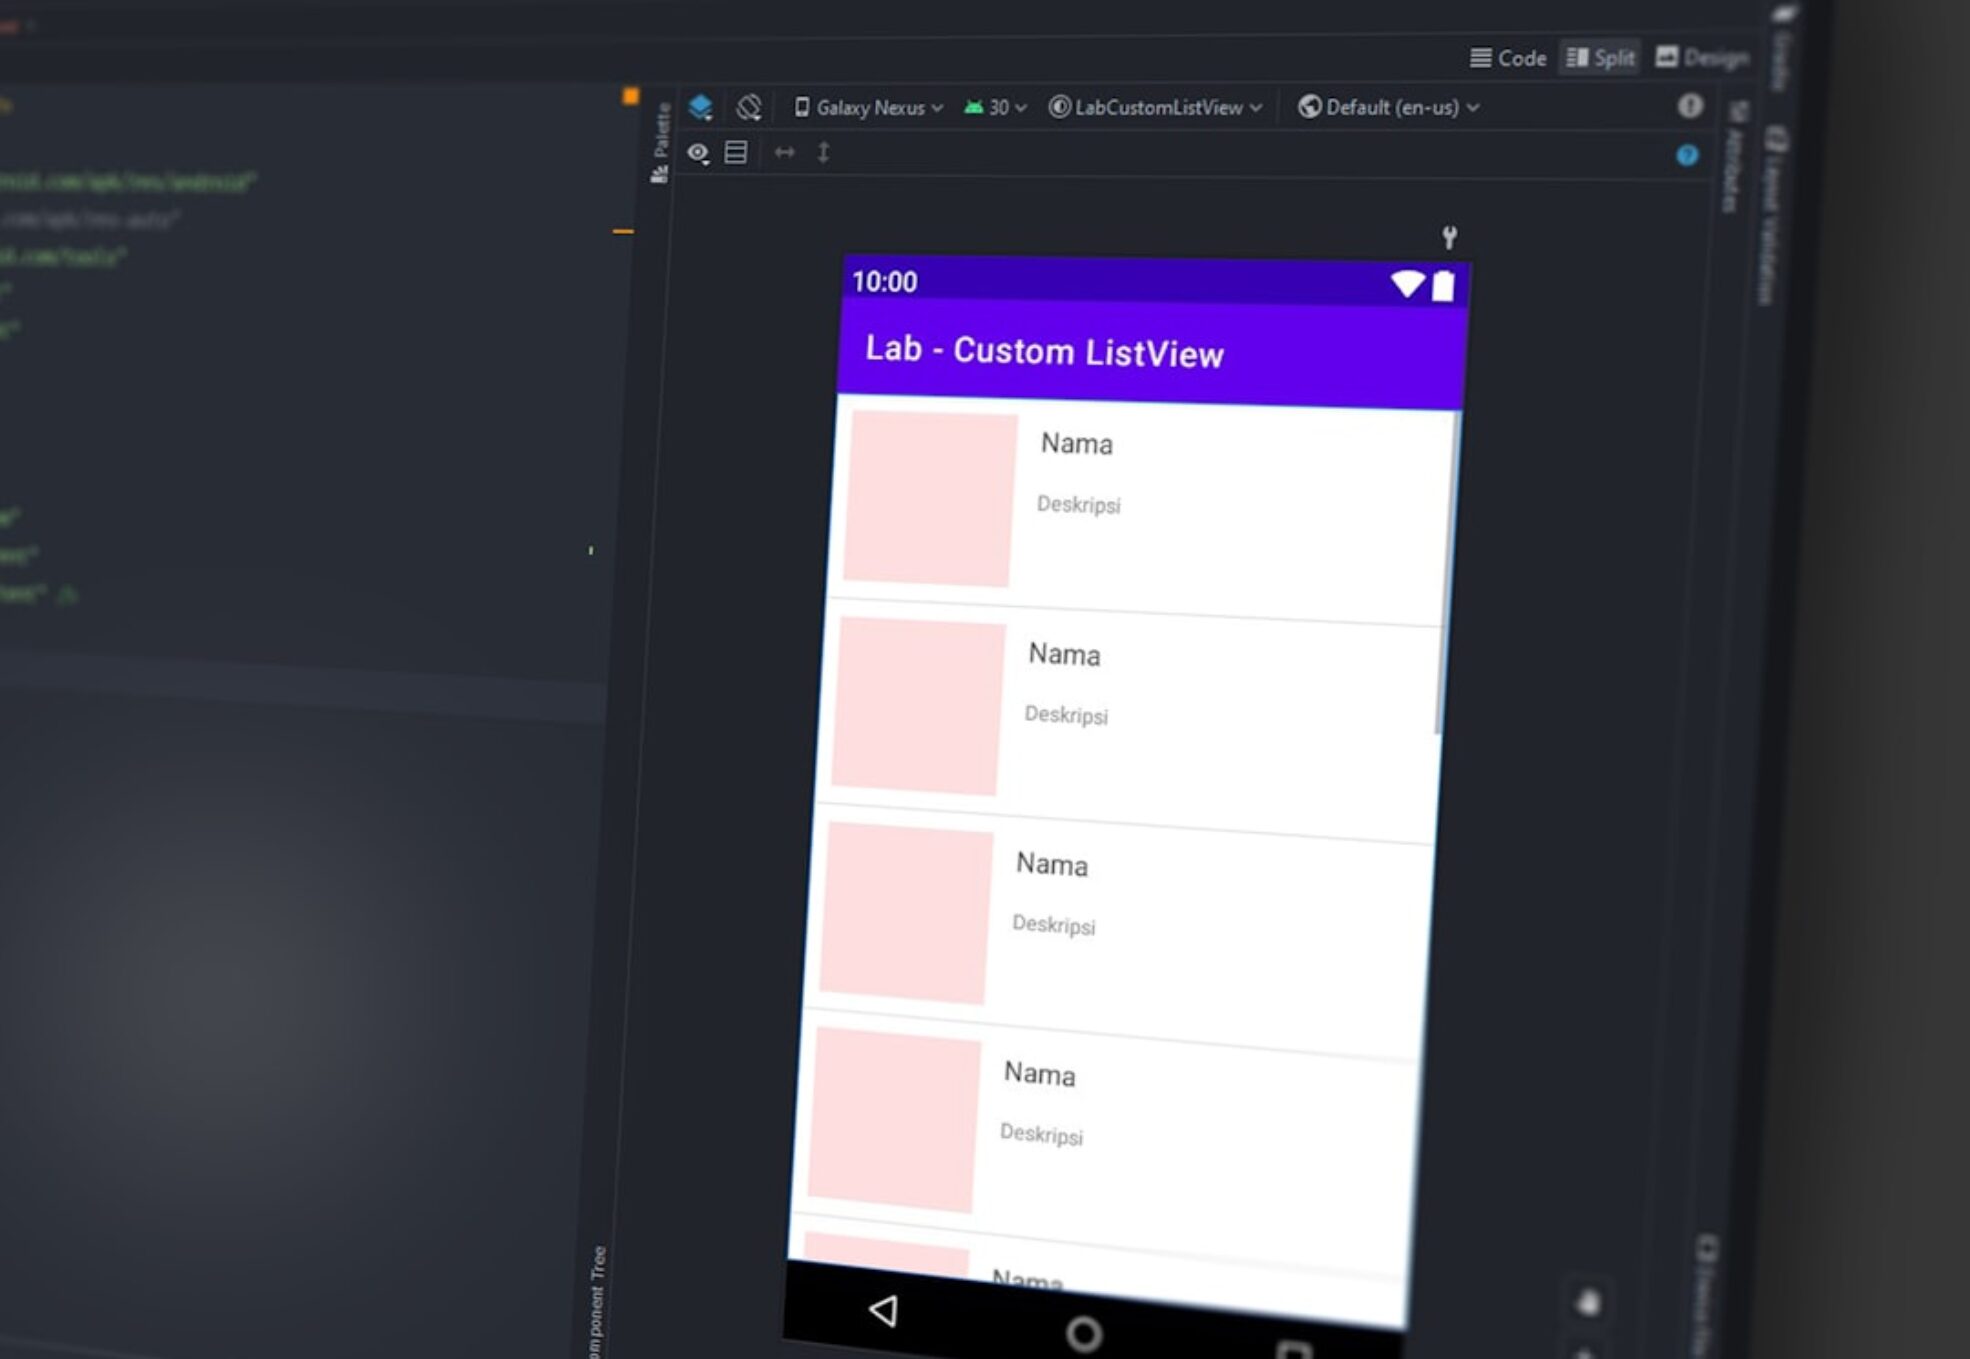Click the blue design surface layers icon
Screen dimensions: 1970x1359
[x=701, y=107]
